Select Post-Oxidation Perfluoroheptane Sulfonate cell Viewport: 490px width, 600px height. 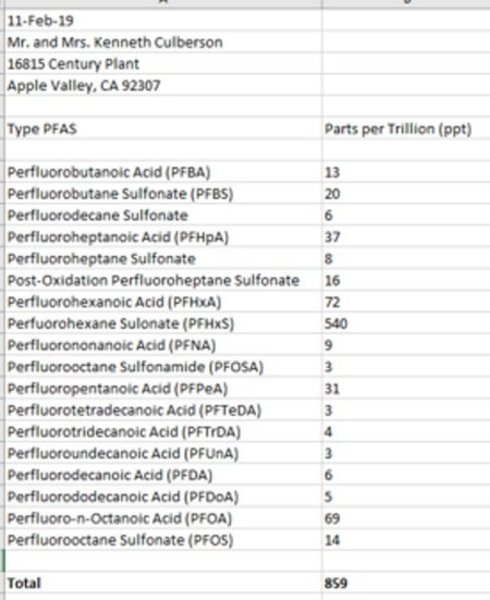pos(163,280)
